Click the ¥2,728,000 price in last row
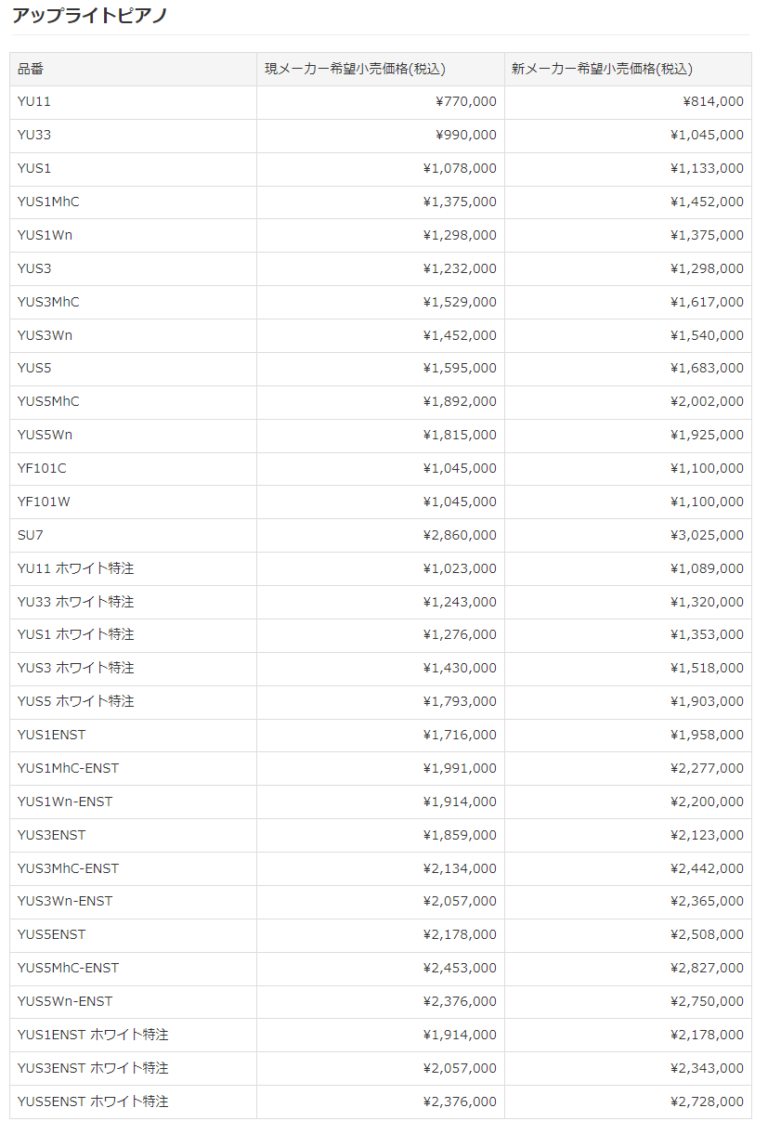 coord(707,1101)
